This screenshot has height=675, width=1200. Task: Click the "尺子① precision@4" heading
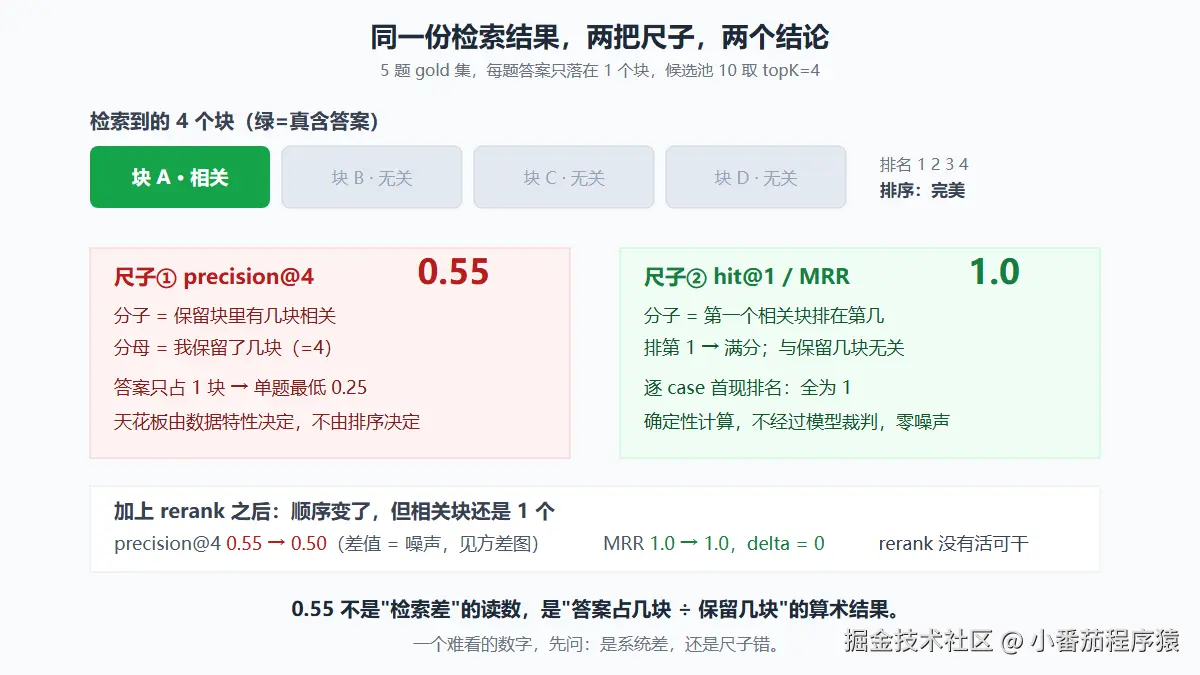tap(214, 277)
